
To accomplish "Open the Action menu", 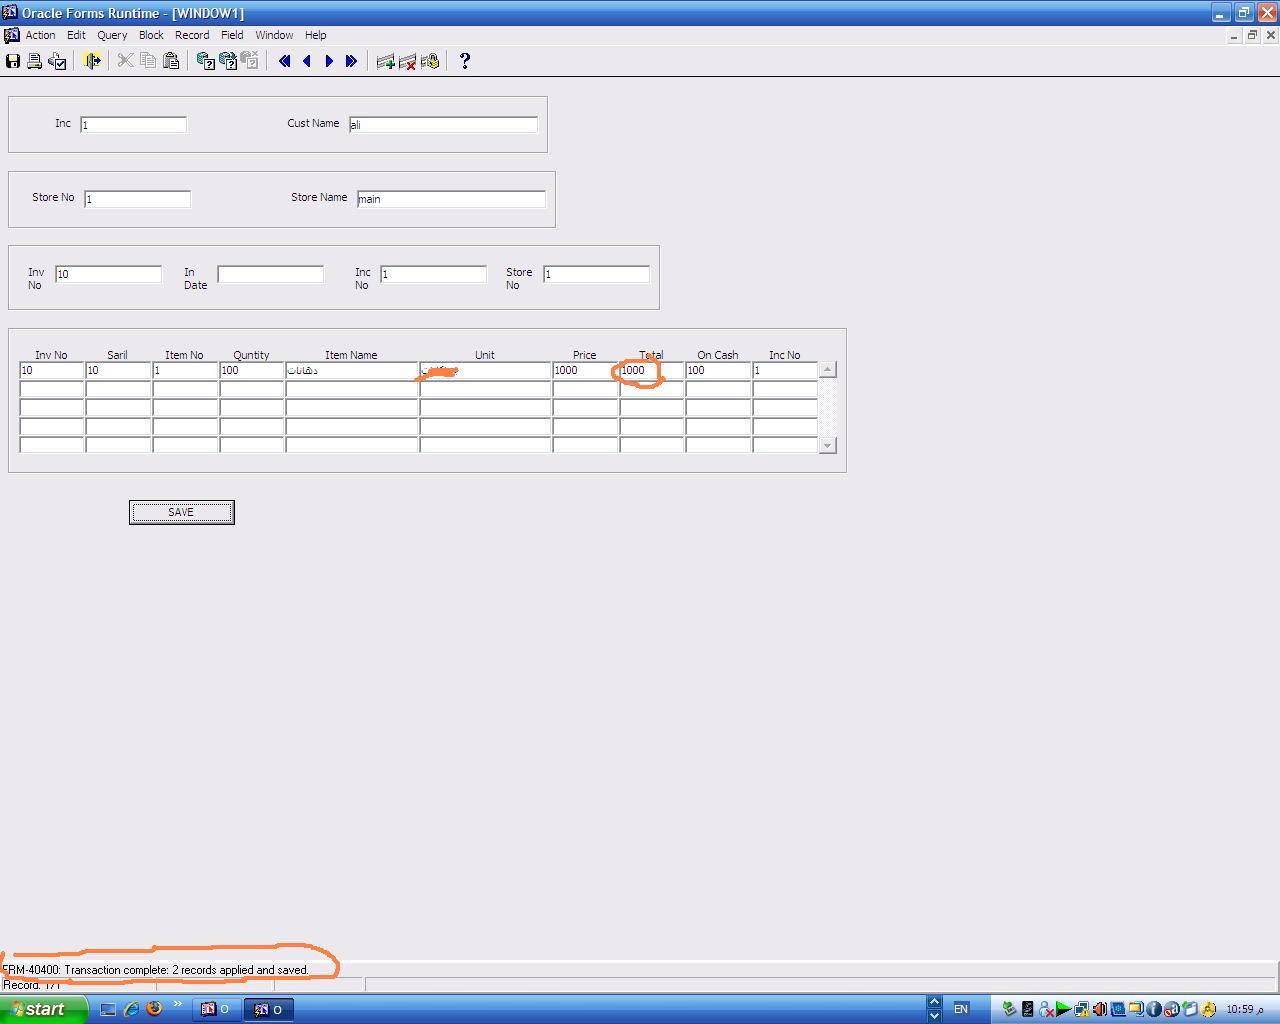I will [x=40, y=35].
